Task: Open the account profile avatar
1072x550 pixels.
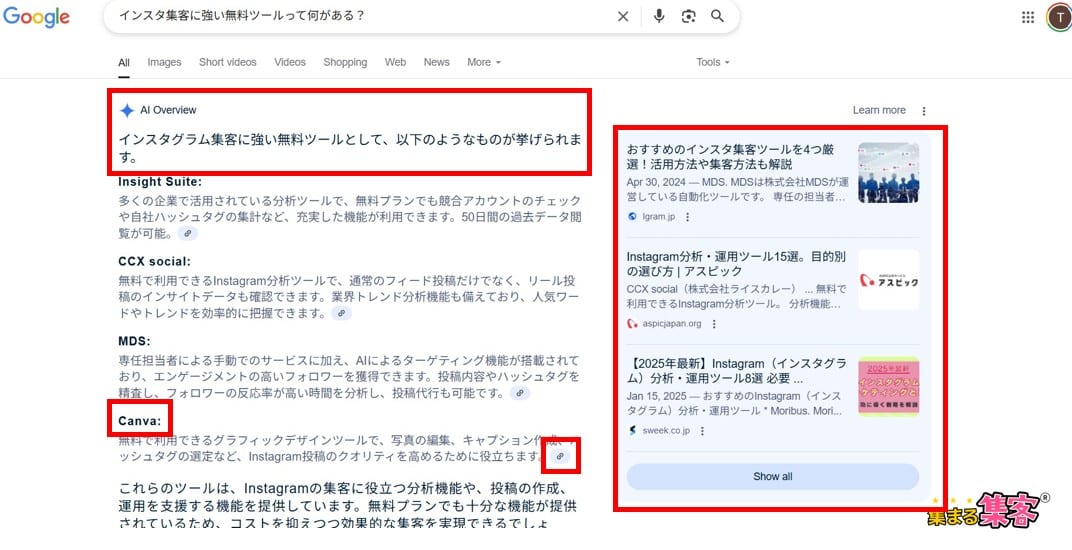Action: tap(1060, 17)
